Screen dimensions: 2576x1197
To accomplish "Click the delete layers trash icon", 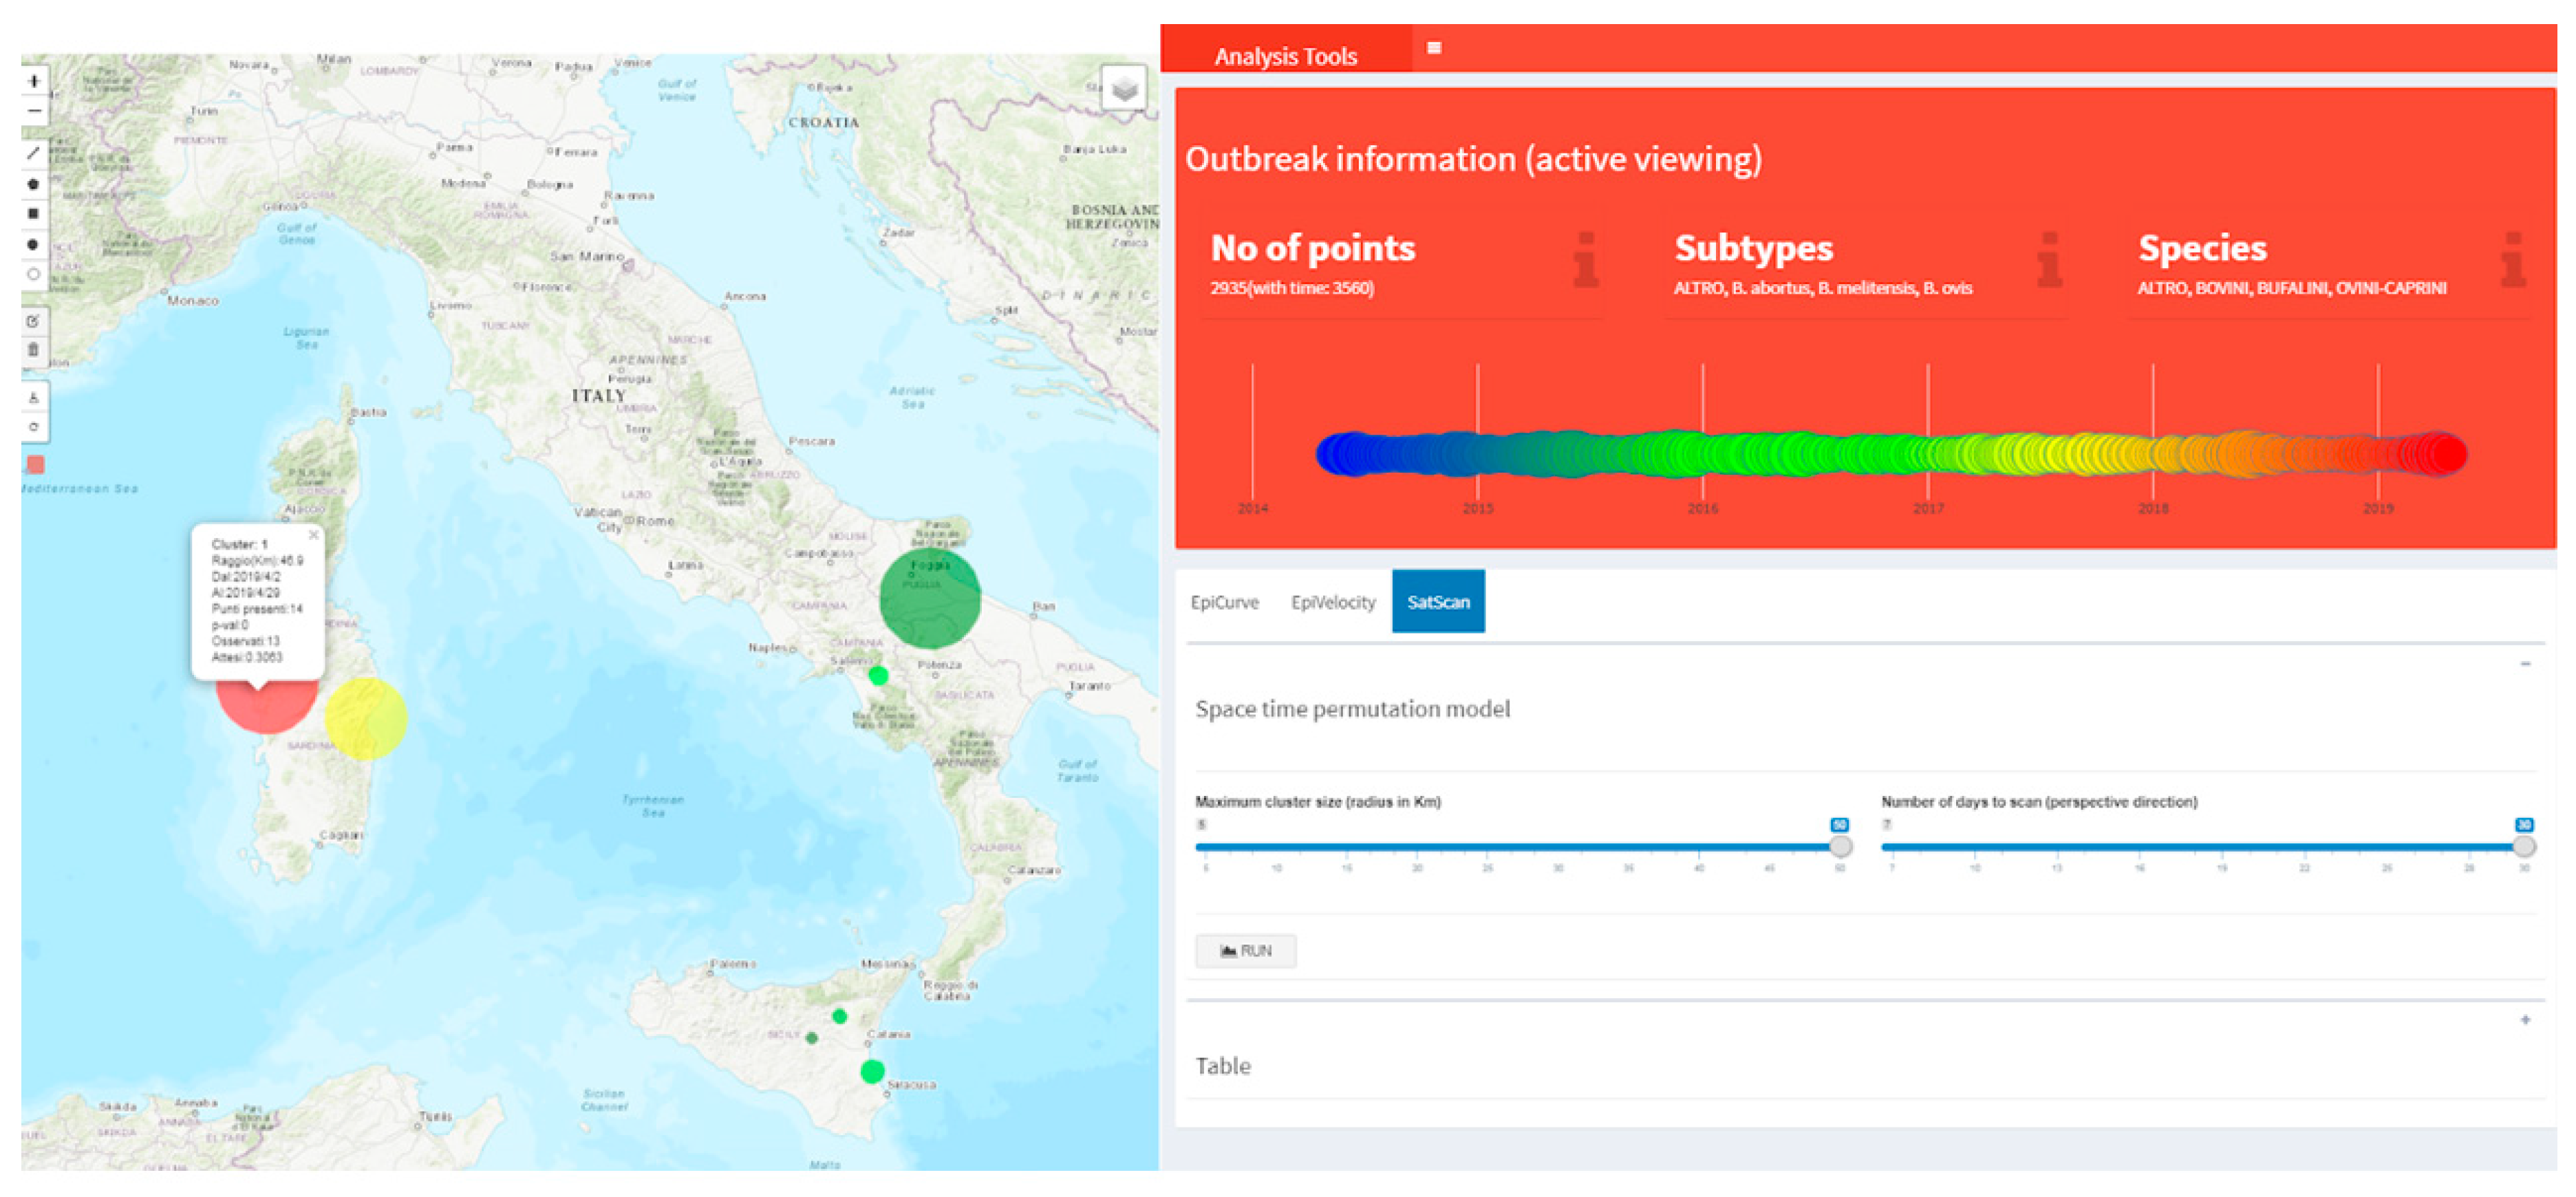I will pyautogui.click(x=34, y=350).
